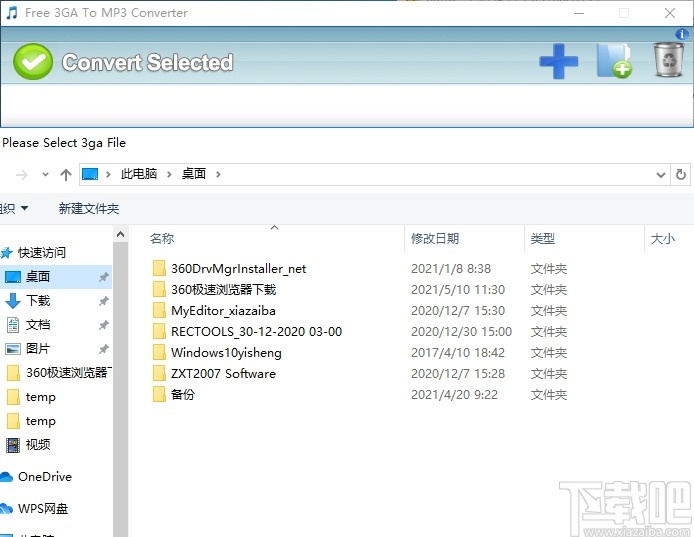Click the pin icon beside 文档
The height and width of the screenshot is (537, 694).
[104, 325]
